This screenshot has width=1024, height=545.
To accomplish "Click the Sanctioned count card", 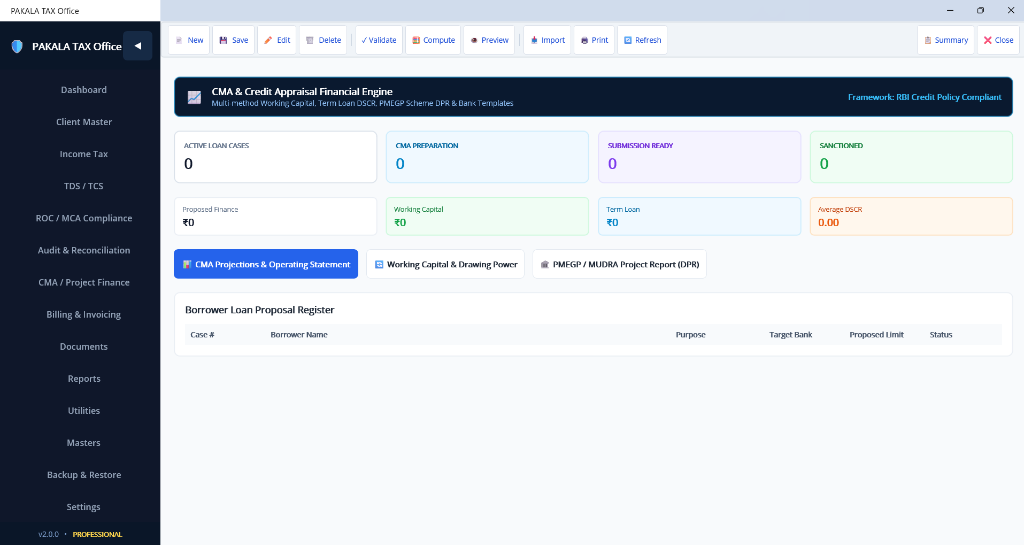I will point(911,157).
